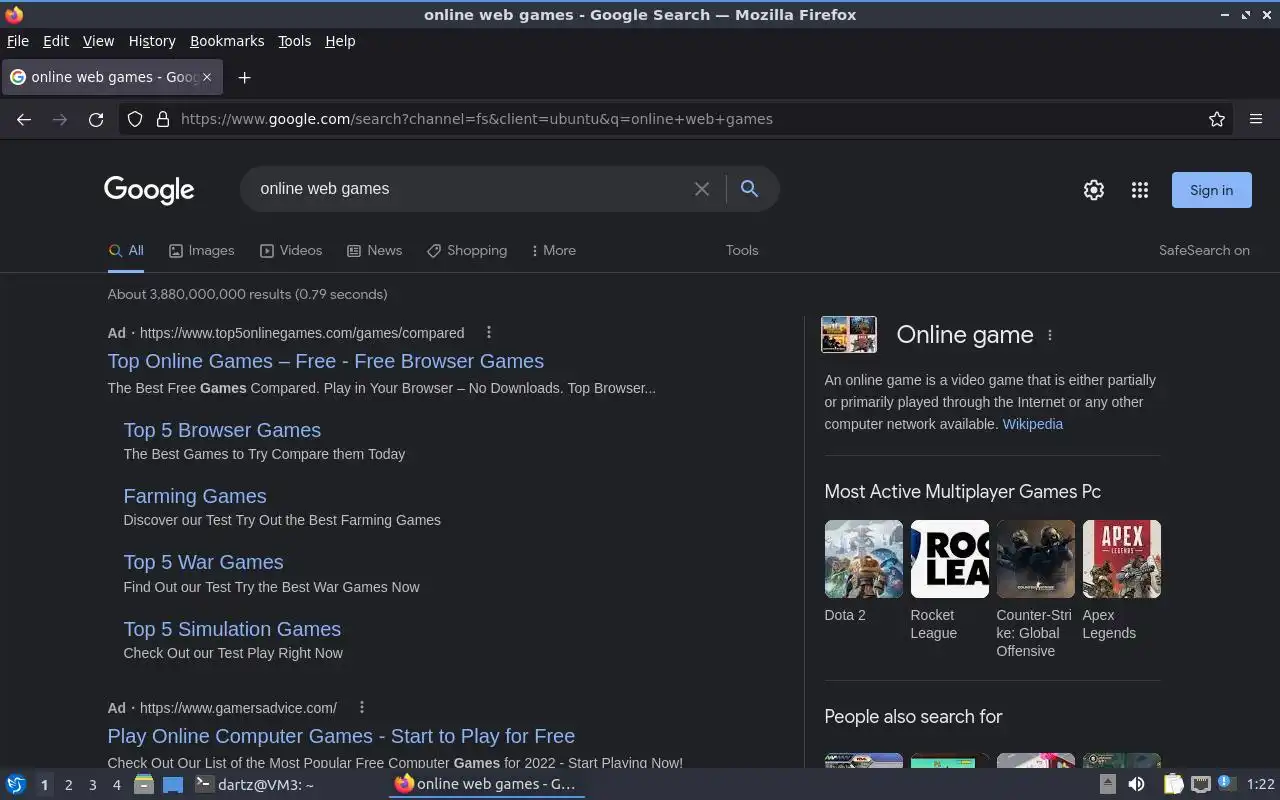
Task: Switch to workspace 3
Action: coord(92,785)
